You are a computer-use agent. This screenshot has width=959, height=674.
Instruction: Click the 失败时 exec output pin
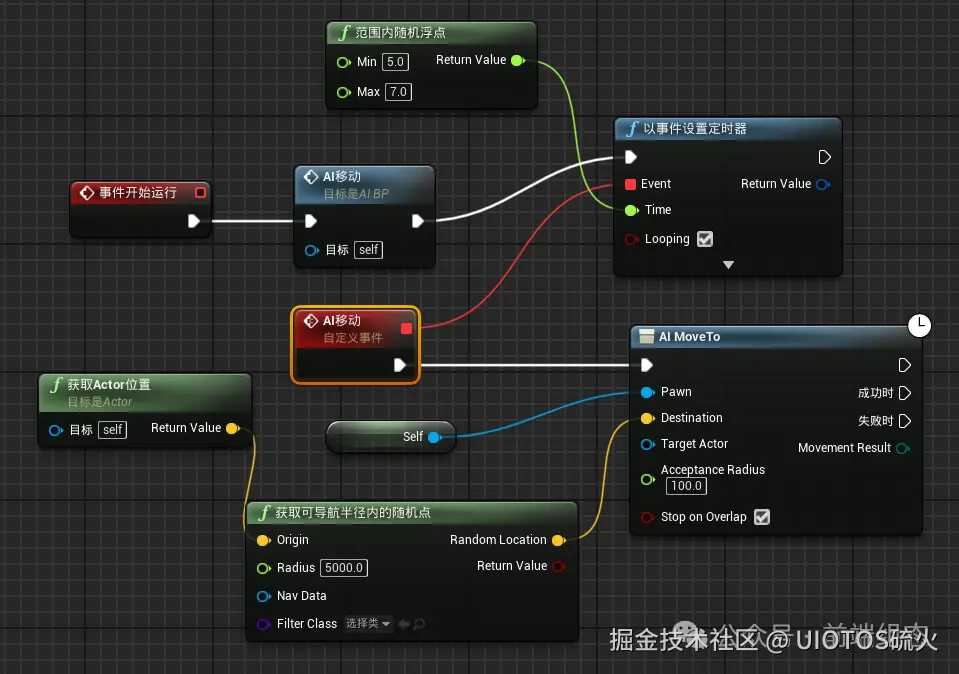905,421
